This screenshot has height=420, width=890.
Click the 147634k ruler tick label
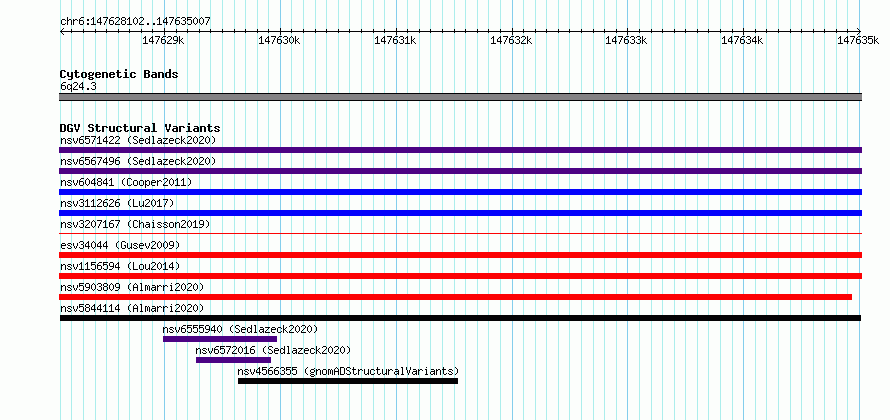click(742, 40)
